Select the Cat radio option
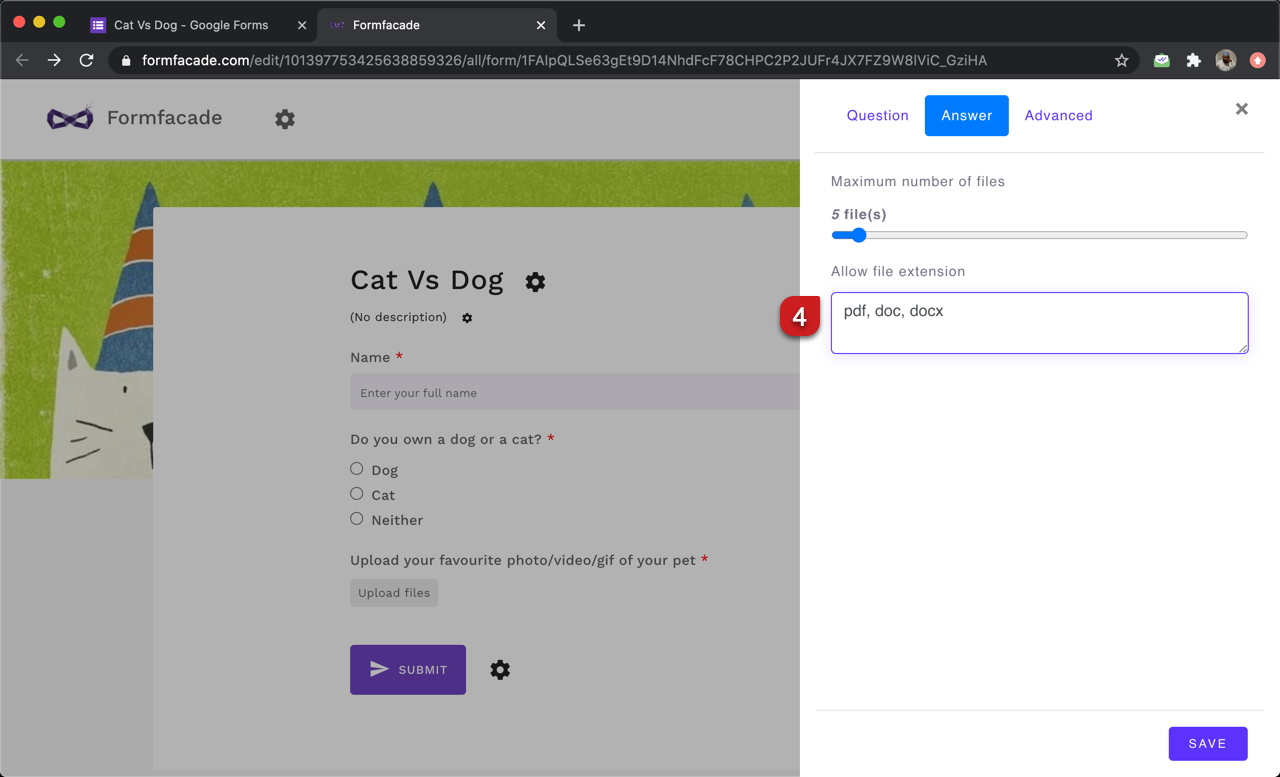Image resolution: width=1280 pixels, height=777 pixels. point(356,493)
